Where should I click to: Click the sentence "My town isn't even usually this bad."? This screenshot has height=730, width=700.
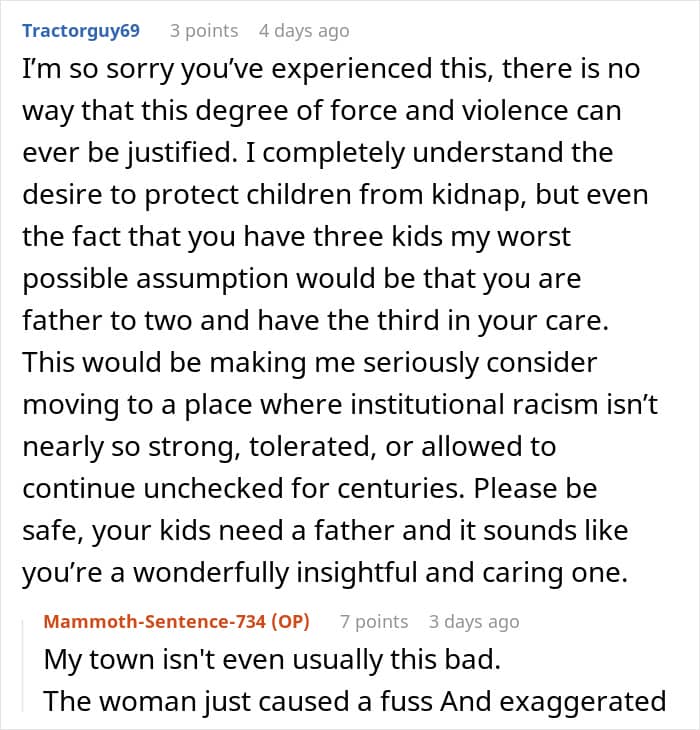tap(272, 660)
